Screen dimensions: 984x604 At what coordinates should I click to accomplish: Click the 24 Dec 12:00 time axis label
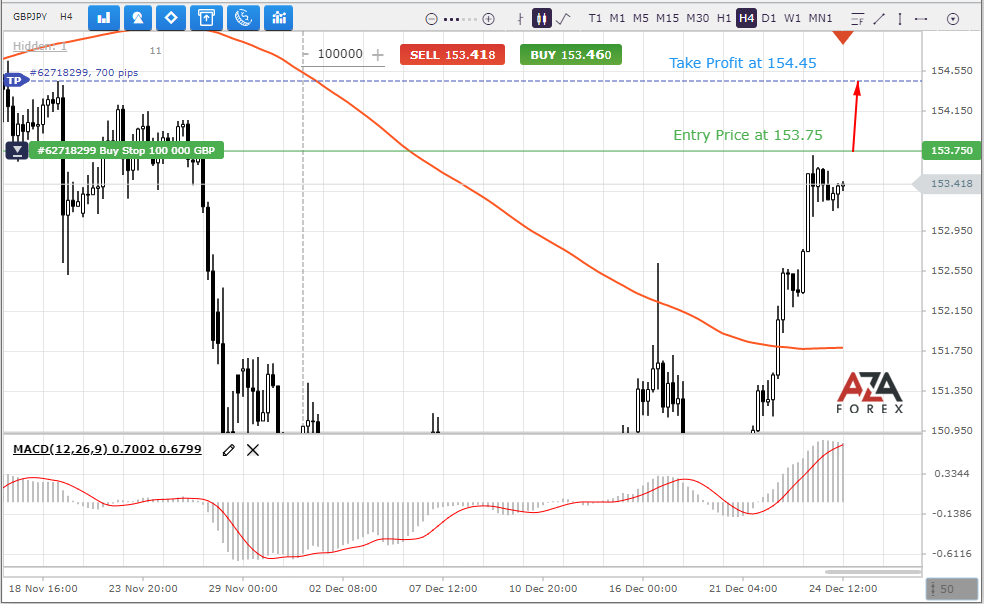click(843, 589)
